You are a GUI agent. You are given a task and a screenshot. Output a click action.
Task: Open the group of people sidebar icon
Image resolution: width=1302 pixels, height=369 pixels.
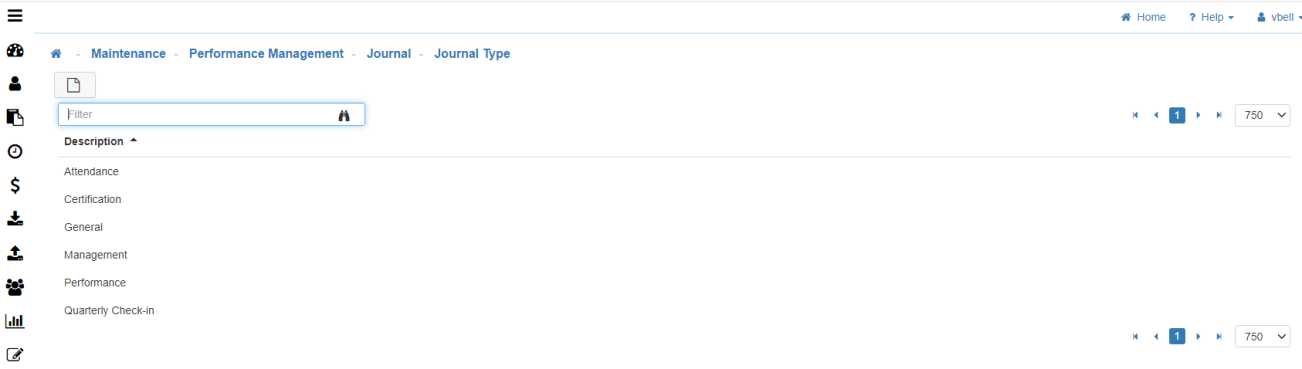coord(15,287)
